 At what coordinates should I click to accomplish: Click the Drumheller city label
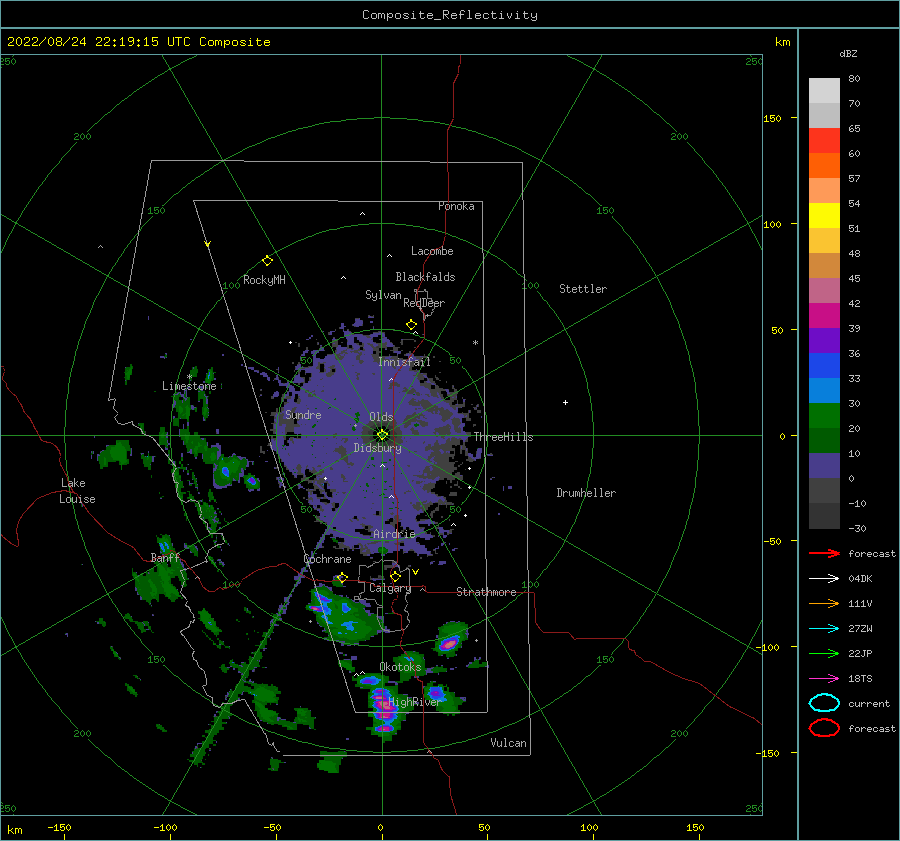586,493
